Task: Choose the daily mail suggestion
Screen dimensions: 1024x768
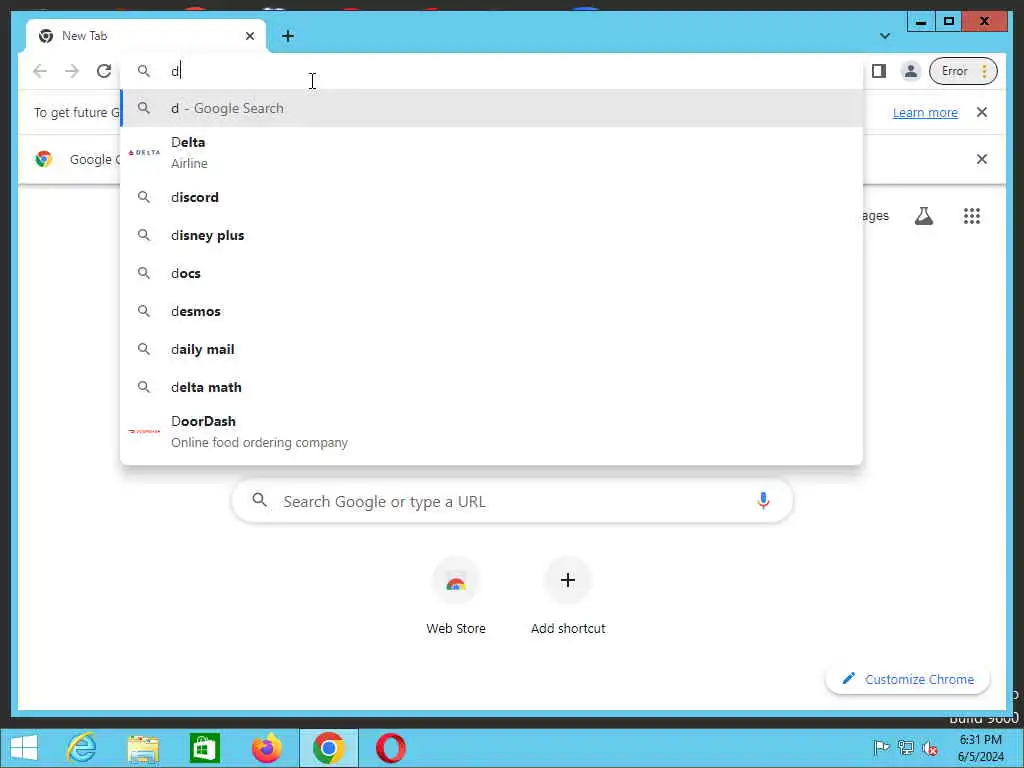Action: (491, 349)
